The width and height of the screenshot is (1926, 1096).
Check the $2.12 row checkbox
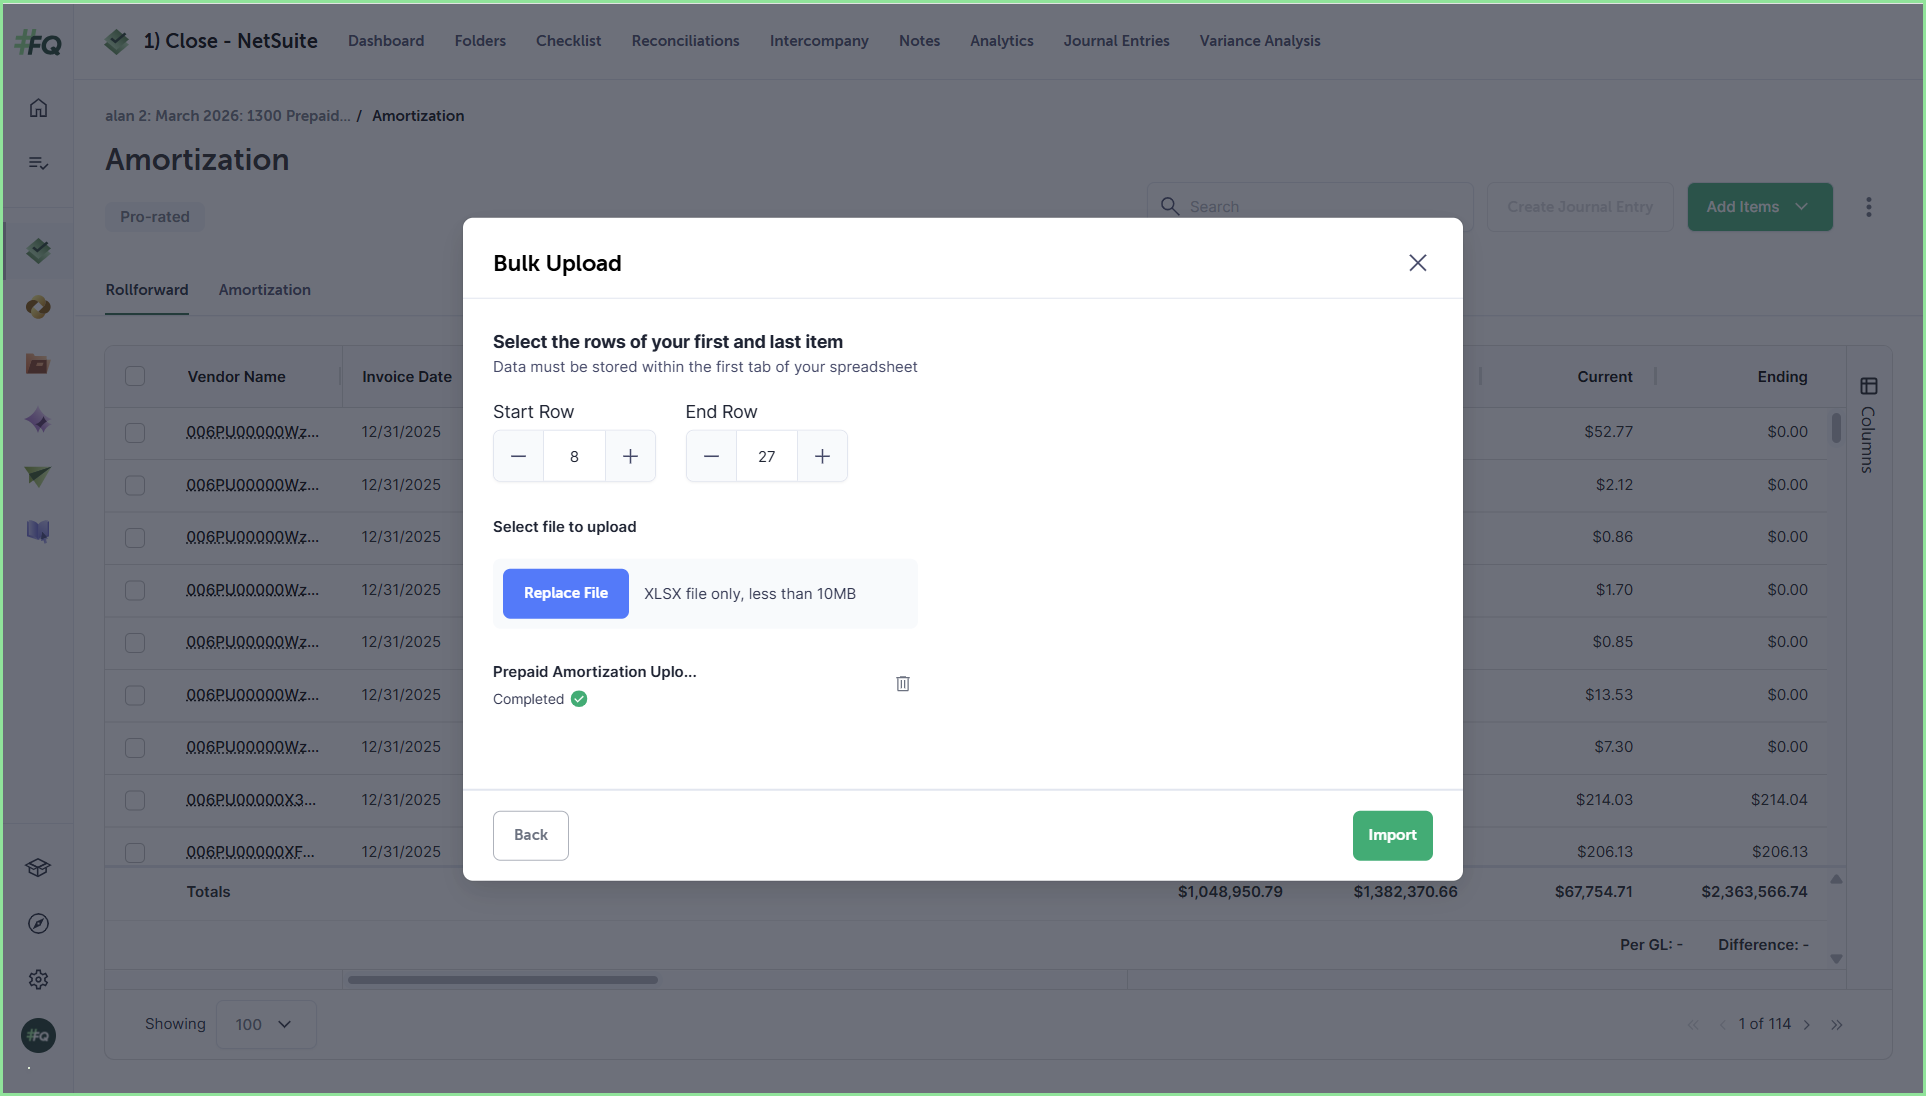pos(135,485)
